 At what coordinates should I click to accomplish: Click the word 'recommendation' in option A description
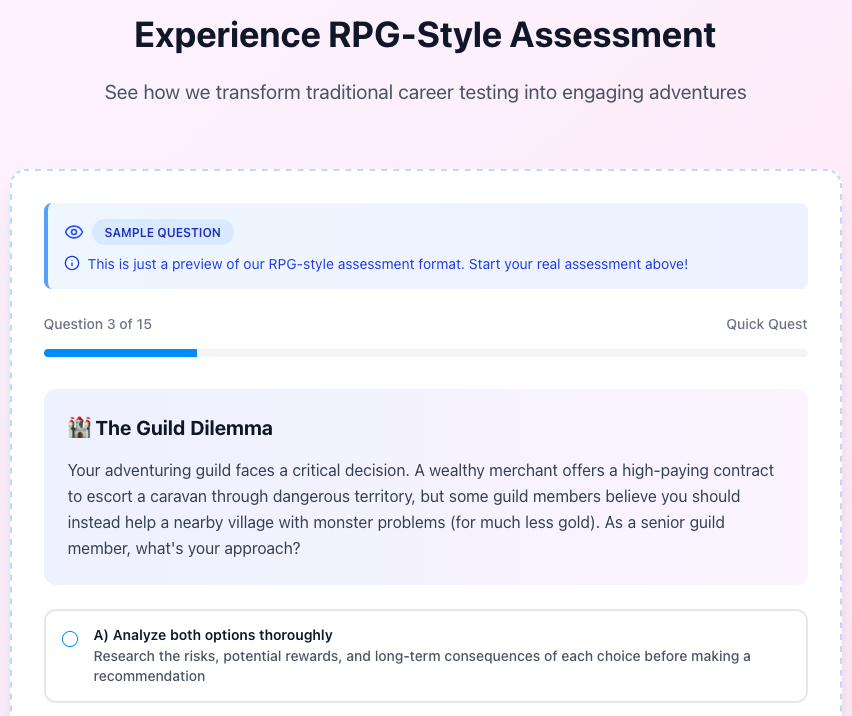click(149, 676)
